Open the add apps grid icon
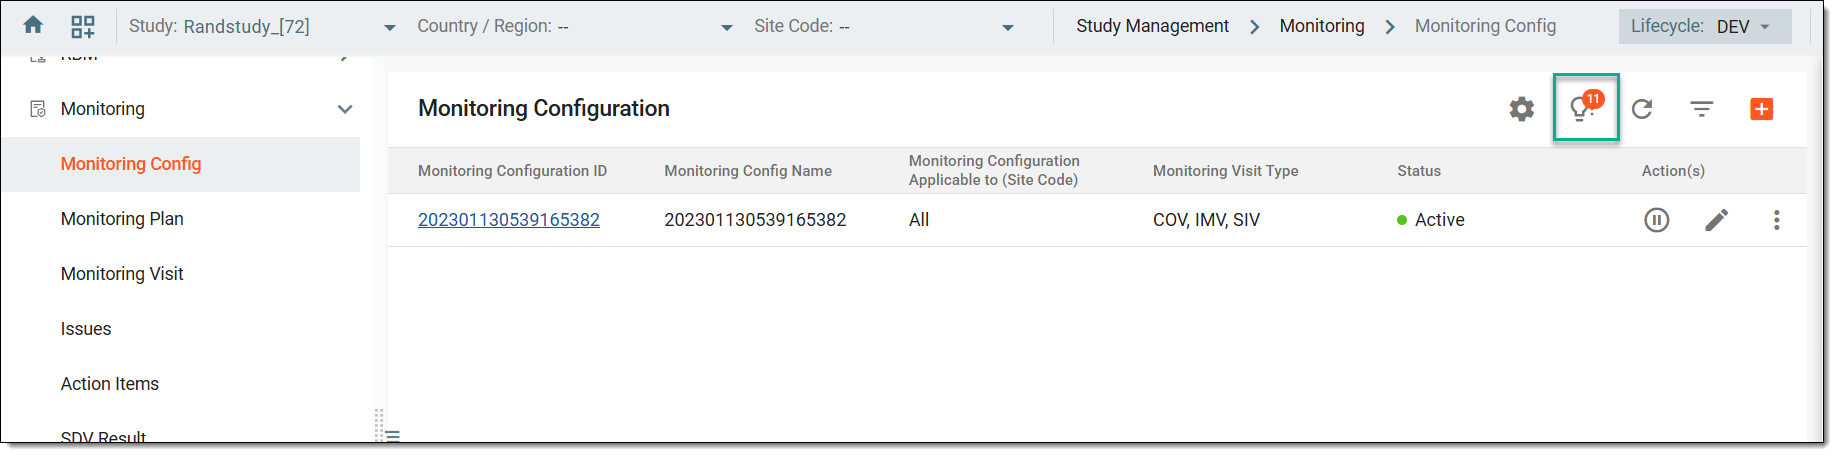 click(x=83, y=26)
